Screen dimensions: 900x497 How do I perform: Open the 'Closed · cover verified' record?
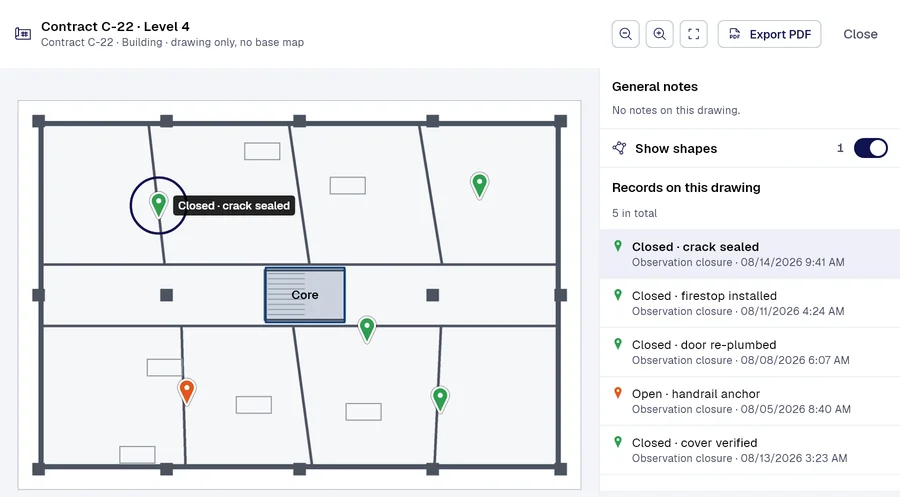750,450
